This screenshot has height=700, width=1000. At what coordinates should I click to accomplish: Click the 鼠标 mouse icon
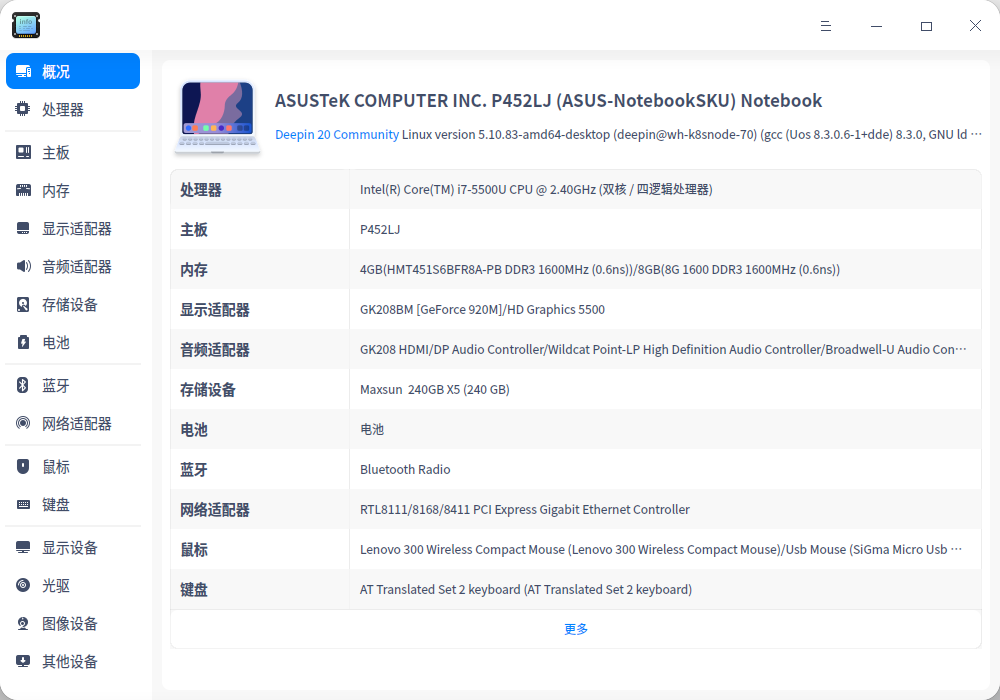point(23,467)
